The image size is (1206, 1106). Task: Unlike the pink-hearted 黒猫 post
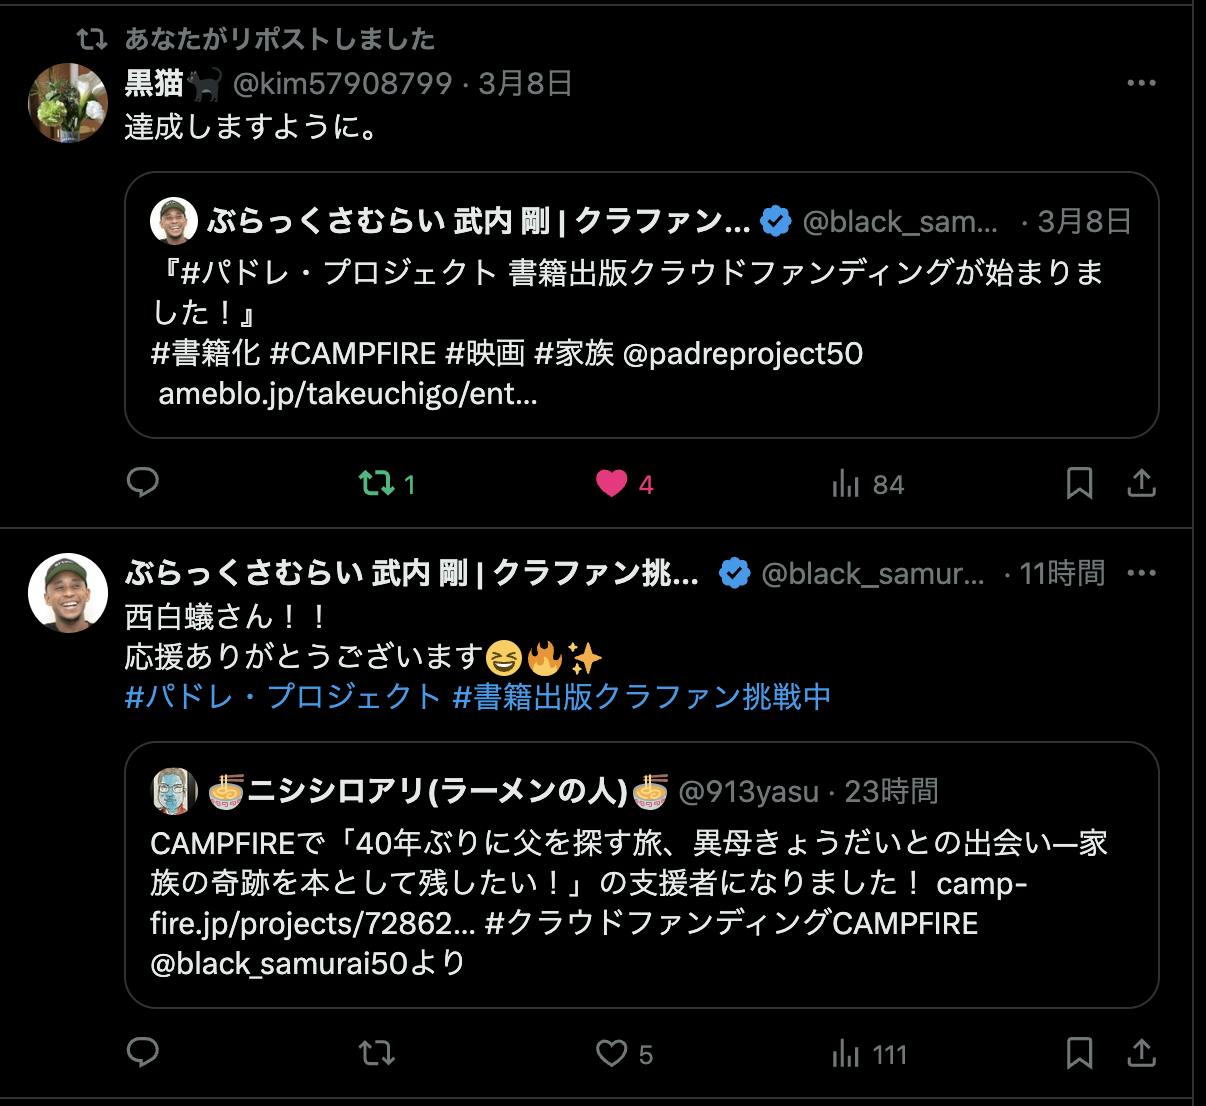pos(612,484)
